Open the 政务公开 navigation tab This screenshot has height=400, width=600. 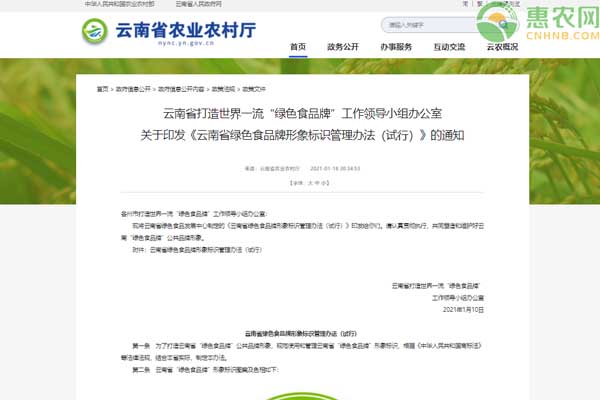(x=343, y=47)
